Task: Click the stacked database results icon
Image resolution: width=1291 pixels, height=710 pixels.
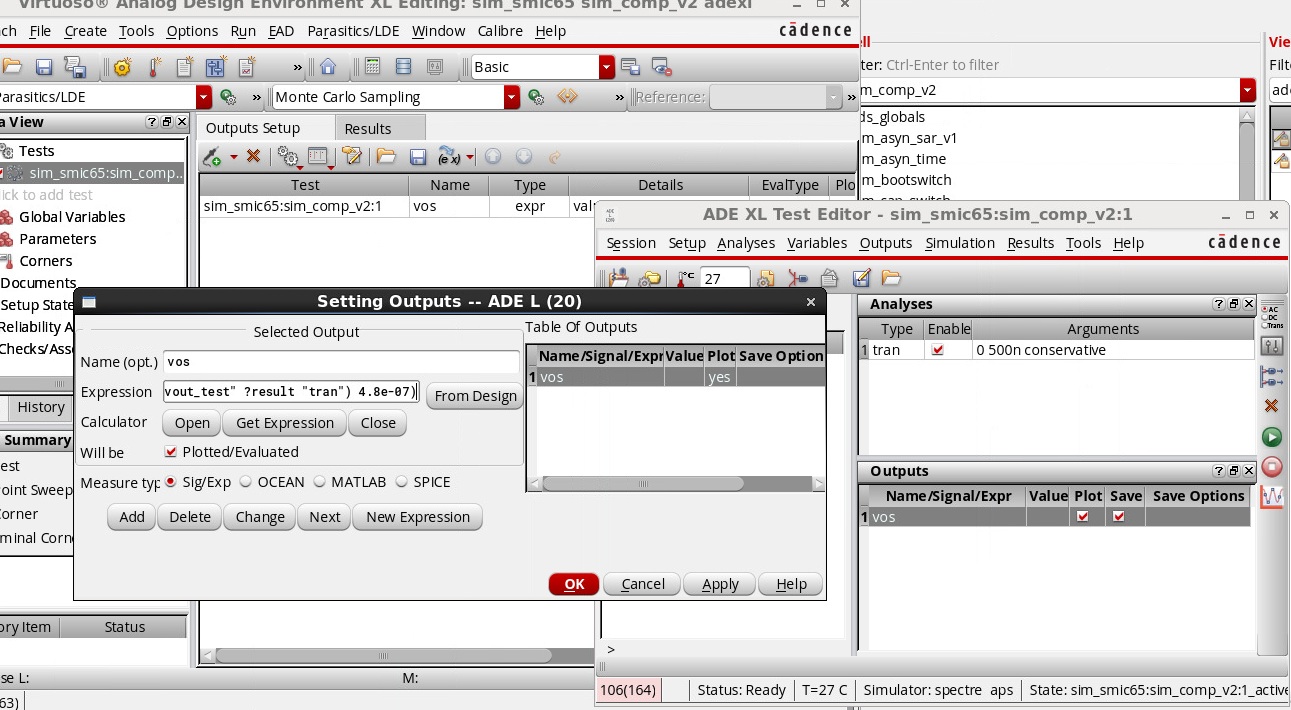Action: coord(404,67)
